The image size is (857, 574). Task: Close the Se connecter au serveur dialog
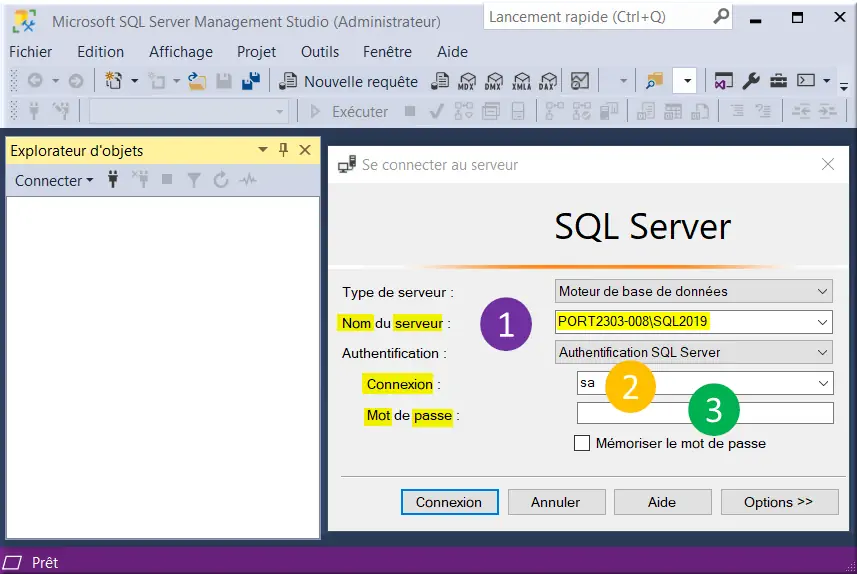click(828, 164)
